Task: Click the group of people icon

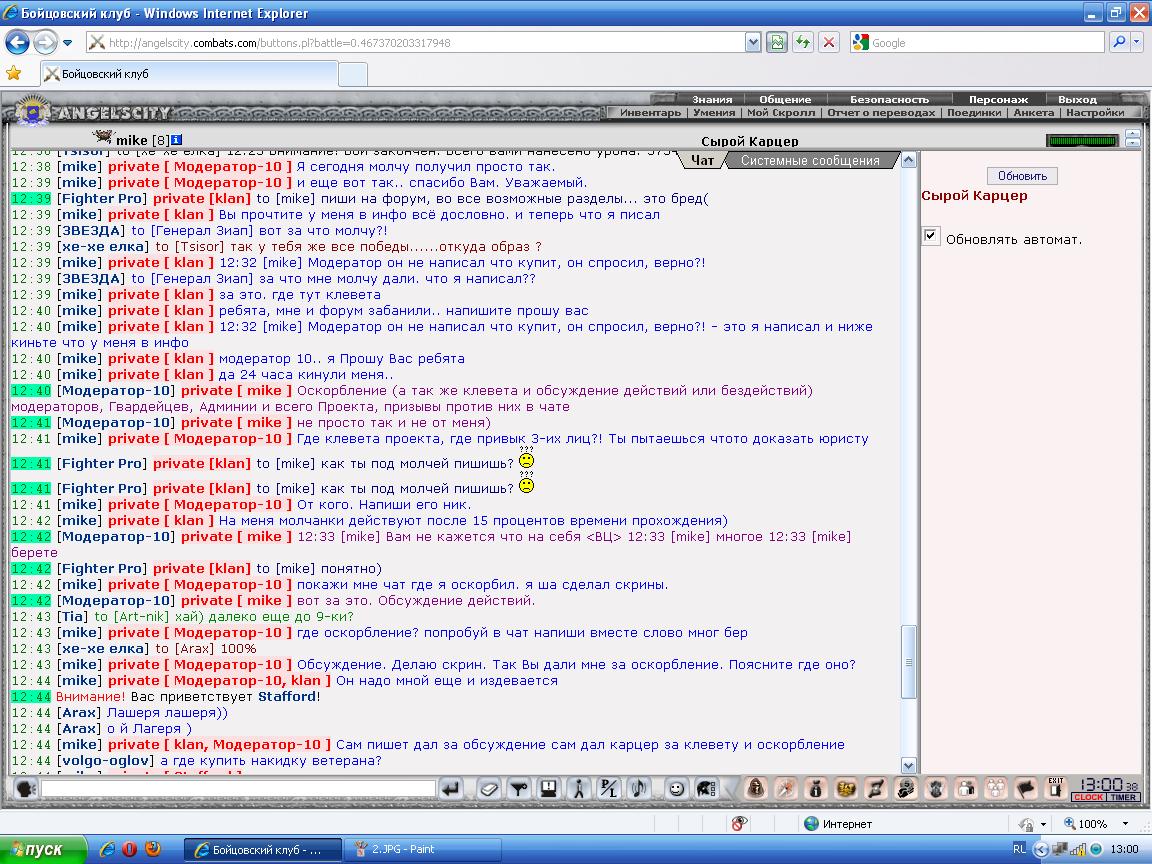Action: click(x=996, y=788)
